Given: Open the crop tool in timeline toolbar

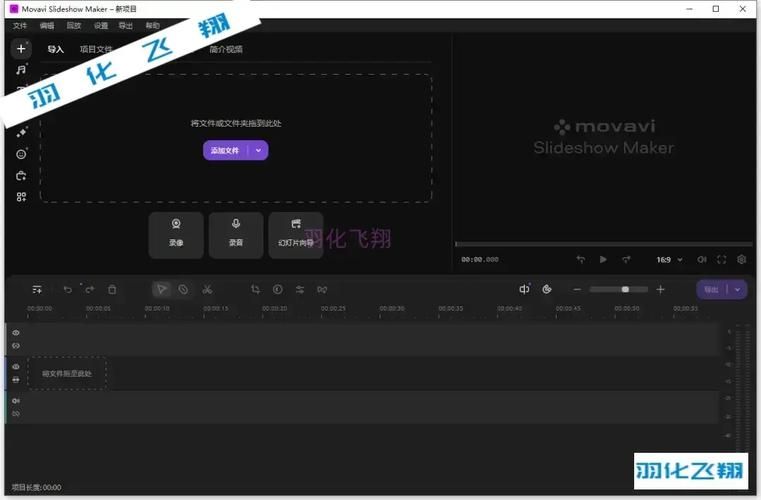Looking at the screenshot, I should [x=255, y=290].
